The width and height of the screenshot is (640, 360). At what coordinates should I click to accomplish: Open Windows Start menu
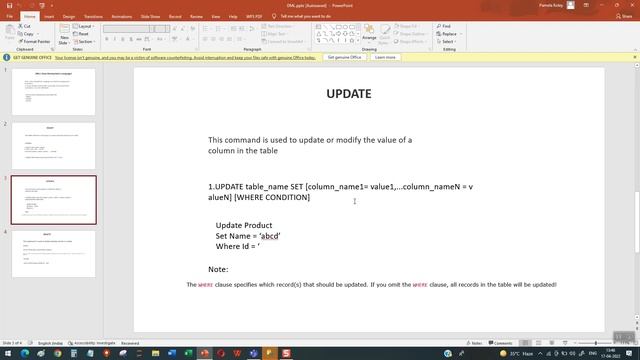point(8,353)
